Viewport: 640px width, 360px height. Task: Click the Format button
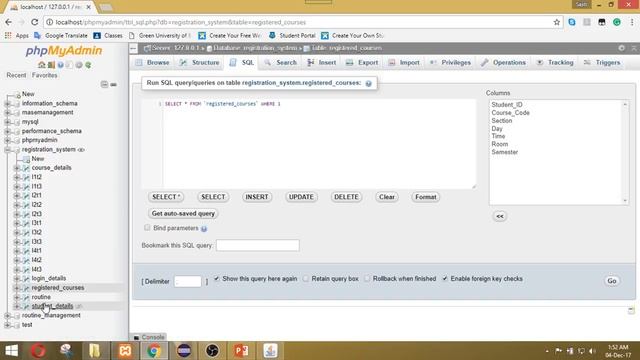(425, 197)
